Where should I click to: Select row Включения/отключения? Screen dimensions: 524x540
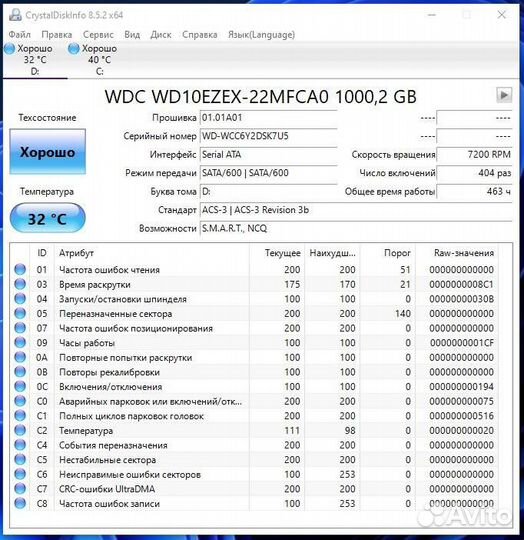click(x=254, y=386)
